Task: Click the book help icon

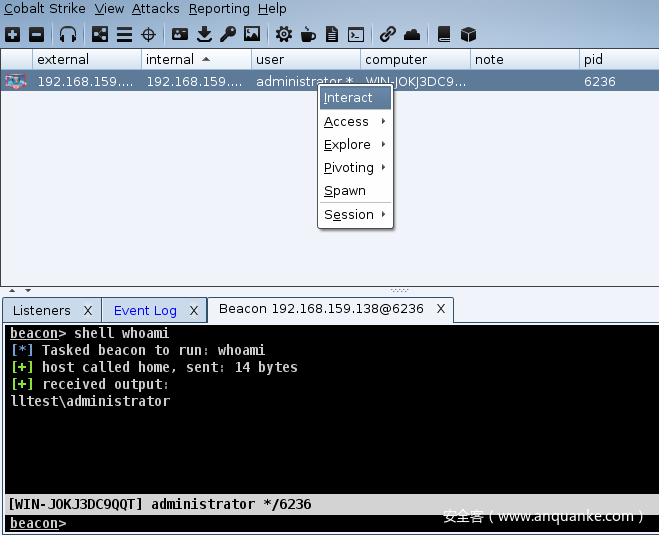Action: tap(444, 34)
